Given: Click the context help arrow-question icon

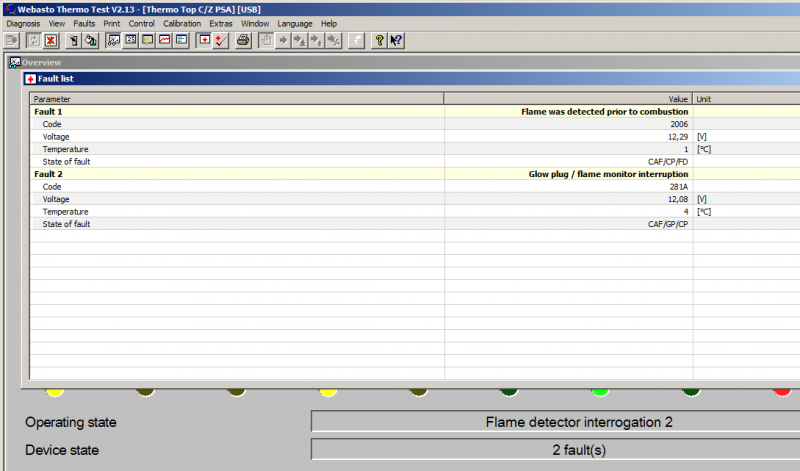Looking at the screenshot, I should point(396,40).
